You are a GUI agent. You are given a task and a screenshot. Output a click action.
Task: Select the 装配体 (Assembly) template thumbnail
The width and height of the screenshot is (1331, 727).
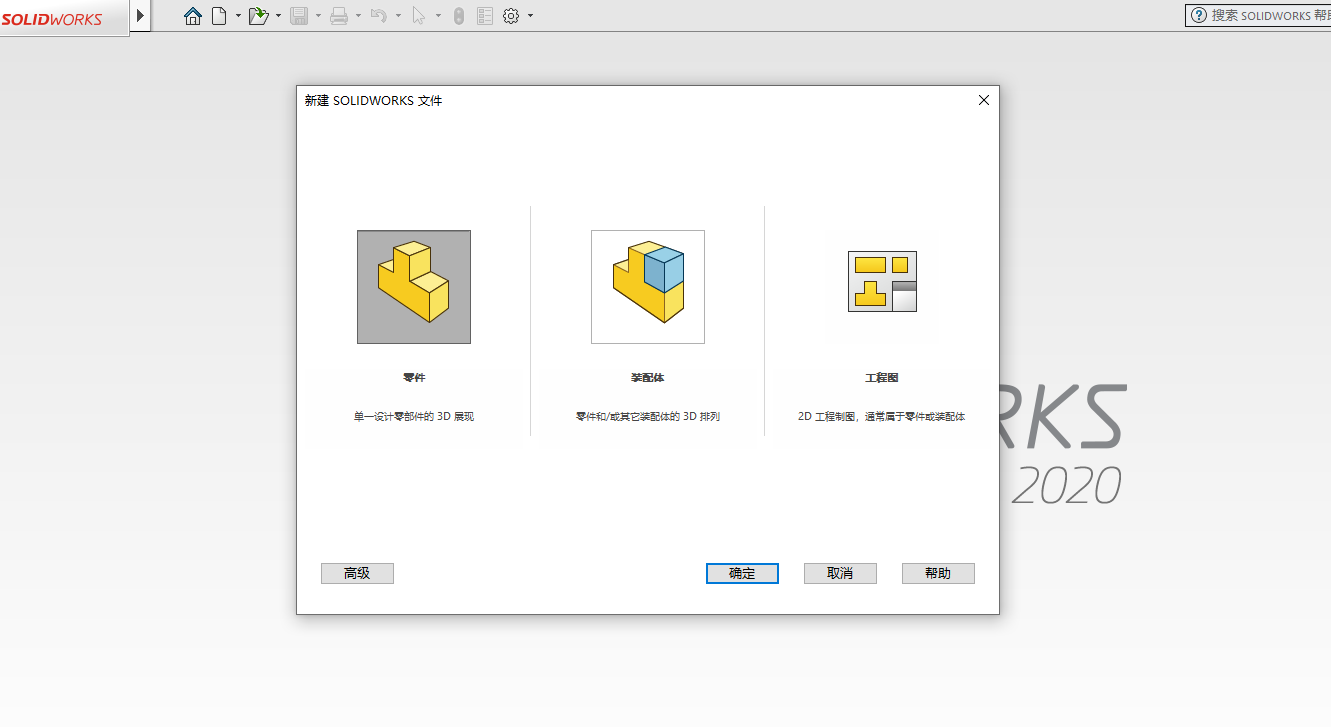click(x=648, y=287)
